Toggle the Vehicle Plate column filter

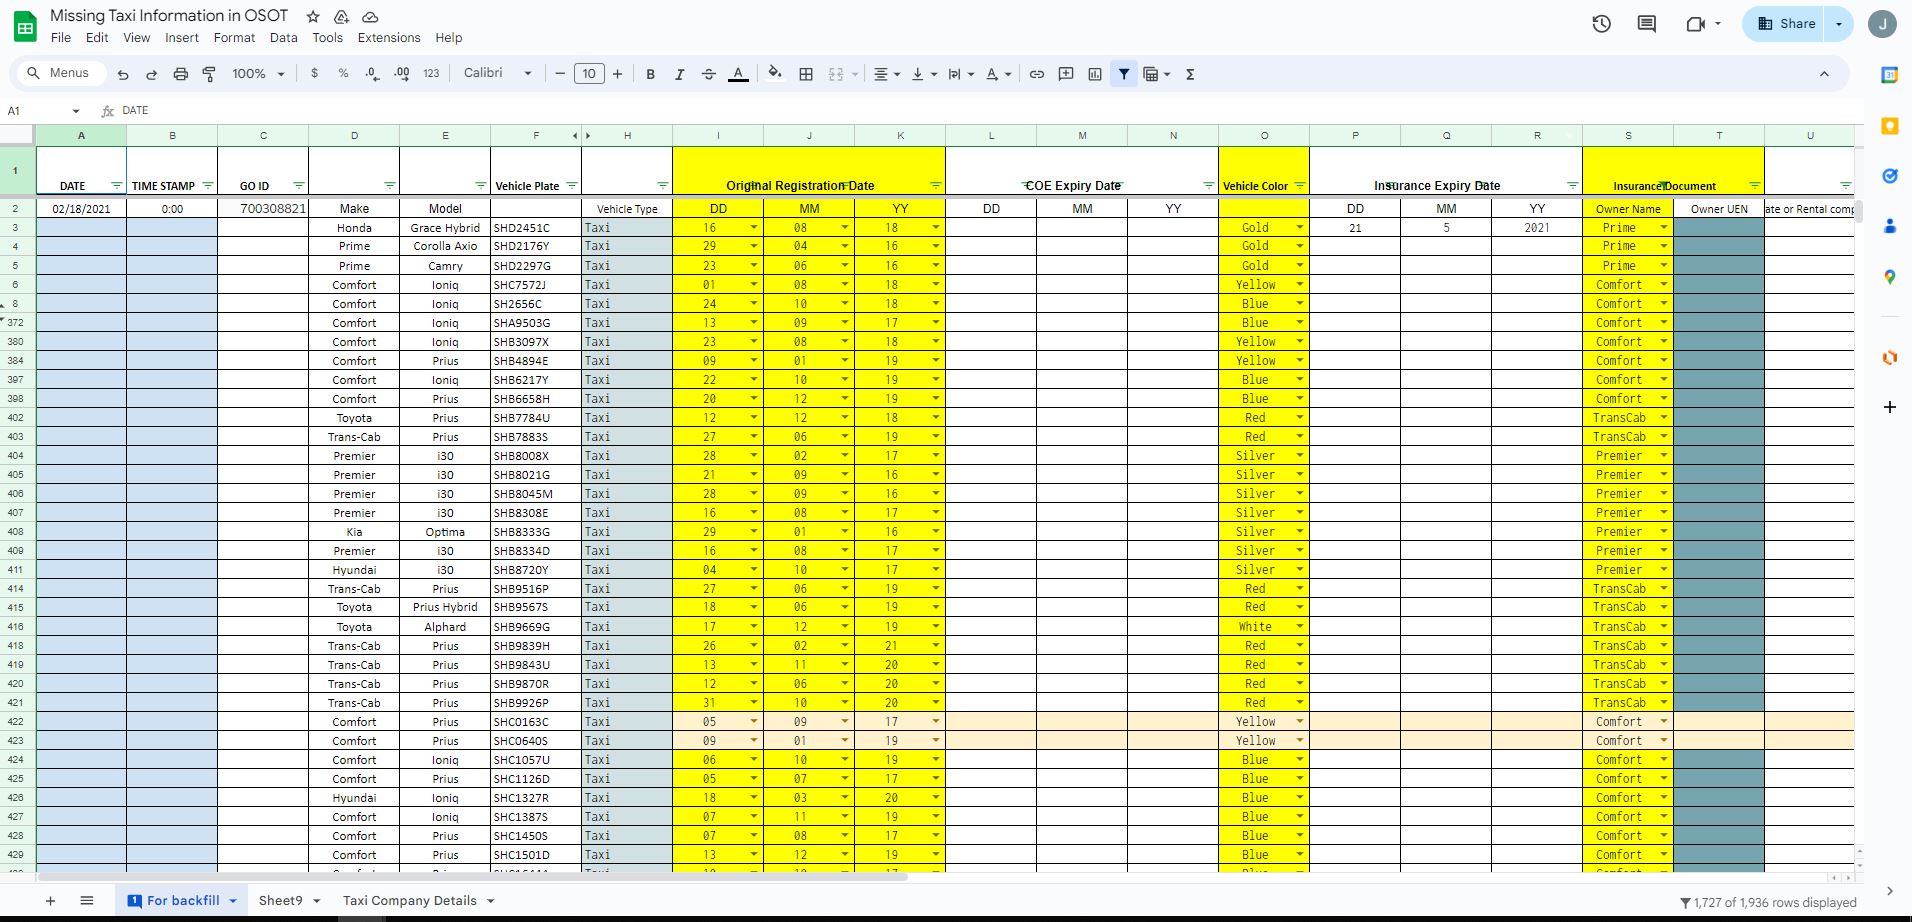pos(572,186)
